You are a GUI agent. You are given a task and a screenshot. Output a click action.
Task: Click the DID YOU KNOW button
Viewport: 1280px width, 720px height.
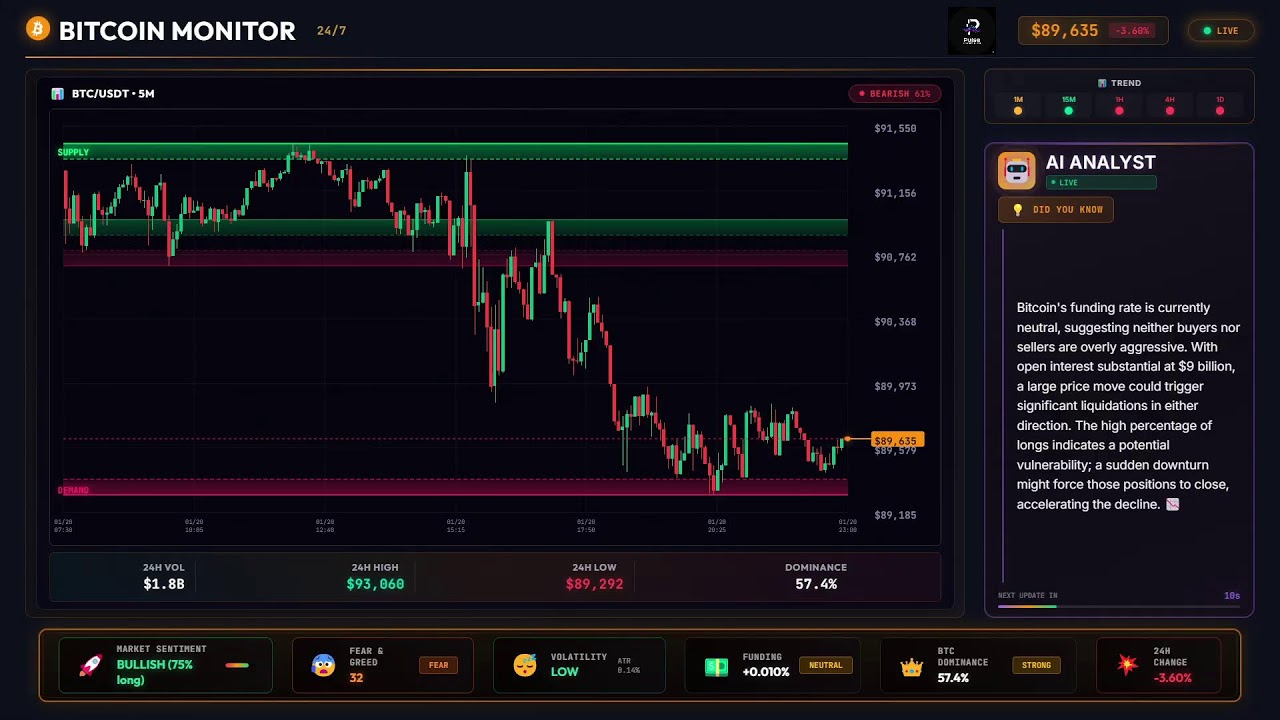[x=1056, y=210]
